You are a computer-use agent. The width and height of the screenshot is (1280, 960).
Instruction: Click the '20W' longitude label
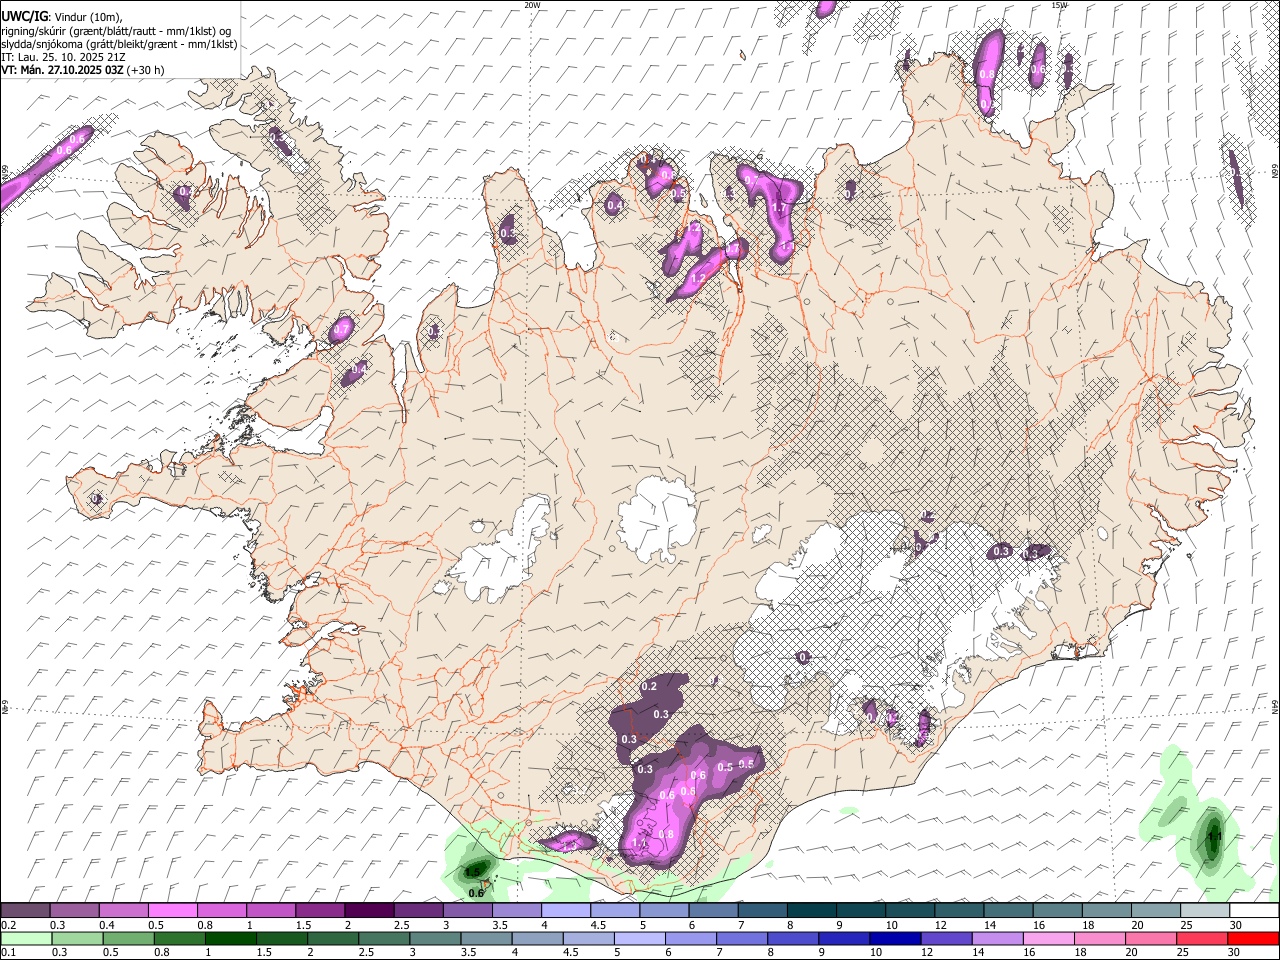pos(532,5)
